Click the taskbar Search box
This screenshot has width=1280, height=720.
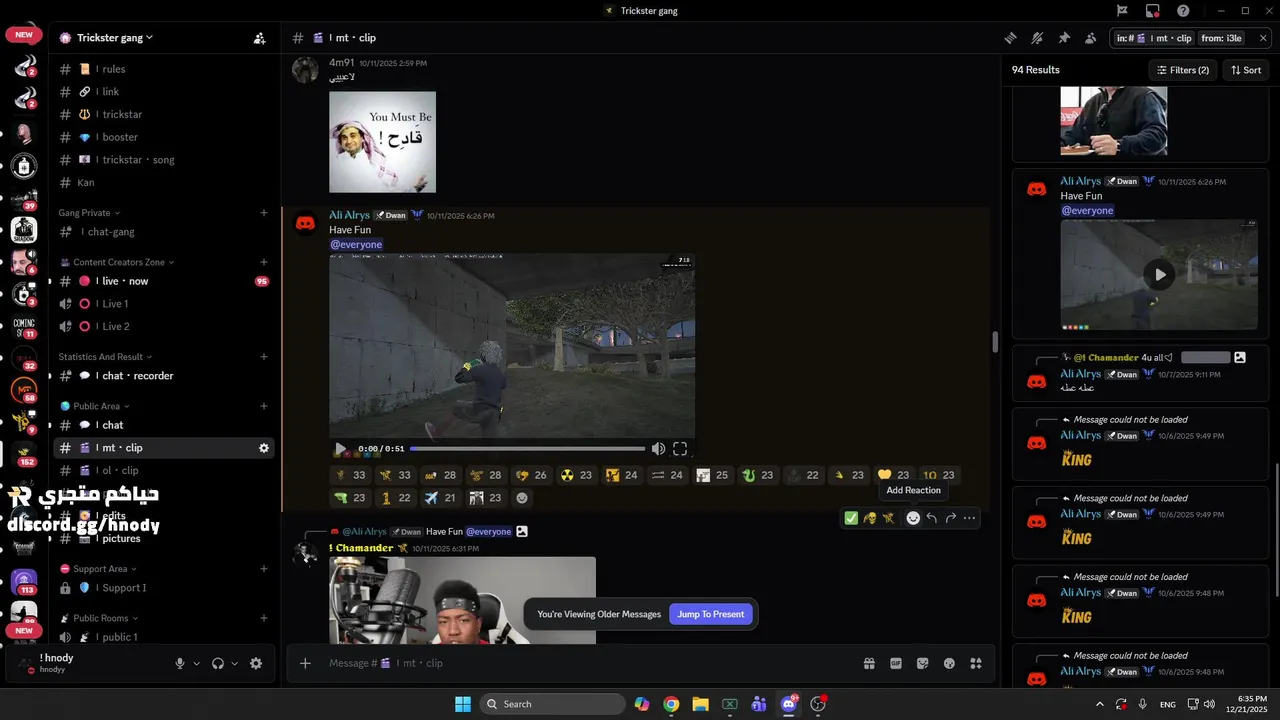point(553,704)
